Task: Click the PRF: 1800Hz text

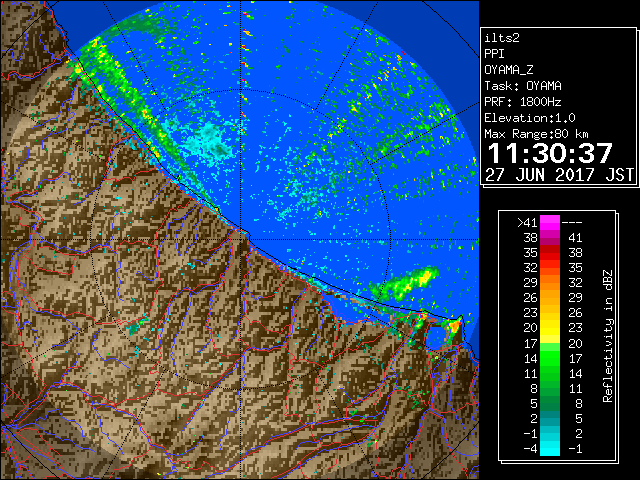Action: point(523,102)
